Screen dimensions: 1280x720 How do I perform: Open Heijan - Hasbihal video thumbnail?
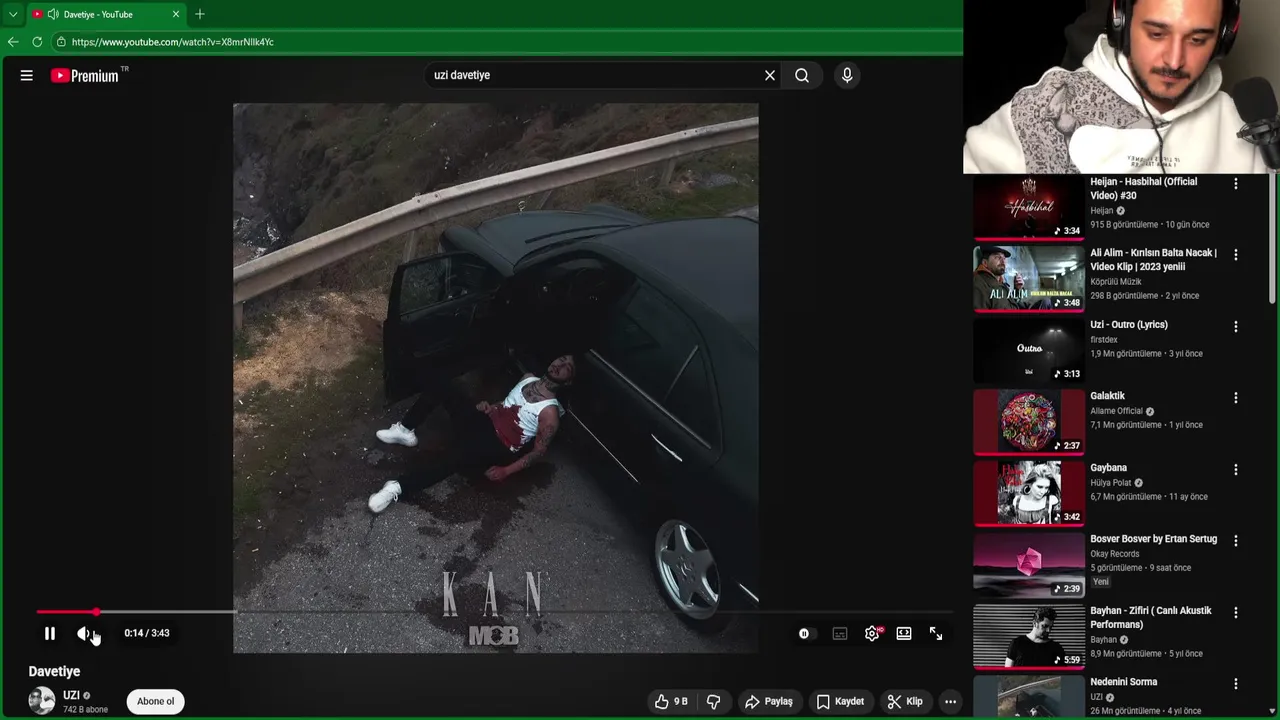click(1029, 208)
